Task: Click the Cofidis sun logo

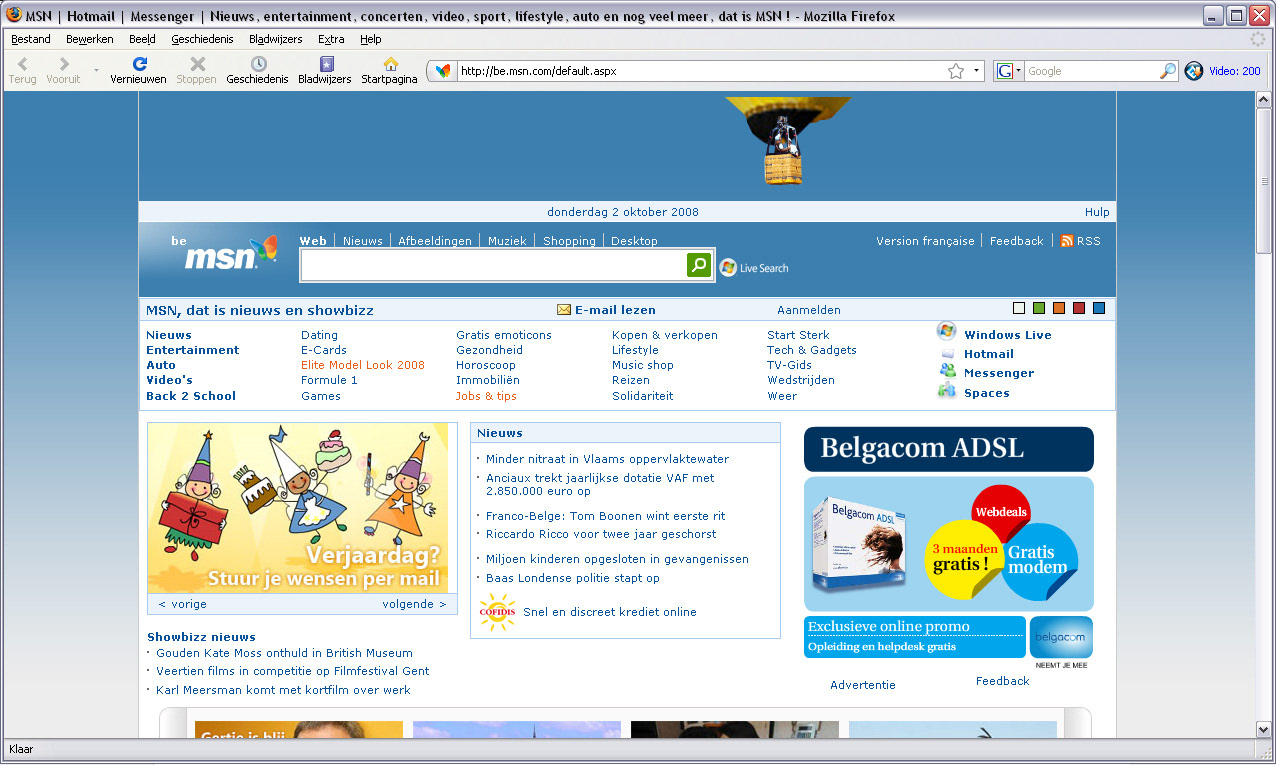Action: pos(497,611)
